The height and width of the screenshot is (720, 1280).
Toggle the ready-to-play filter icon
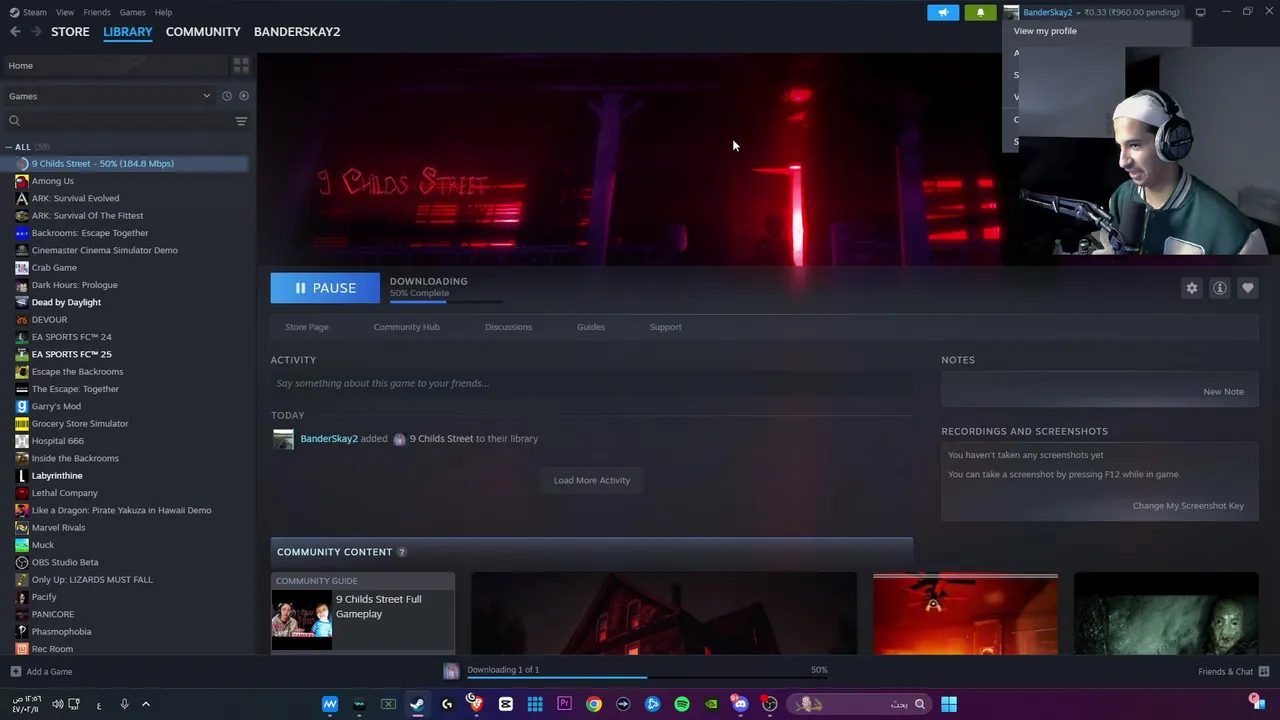point(244,96)
